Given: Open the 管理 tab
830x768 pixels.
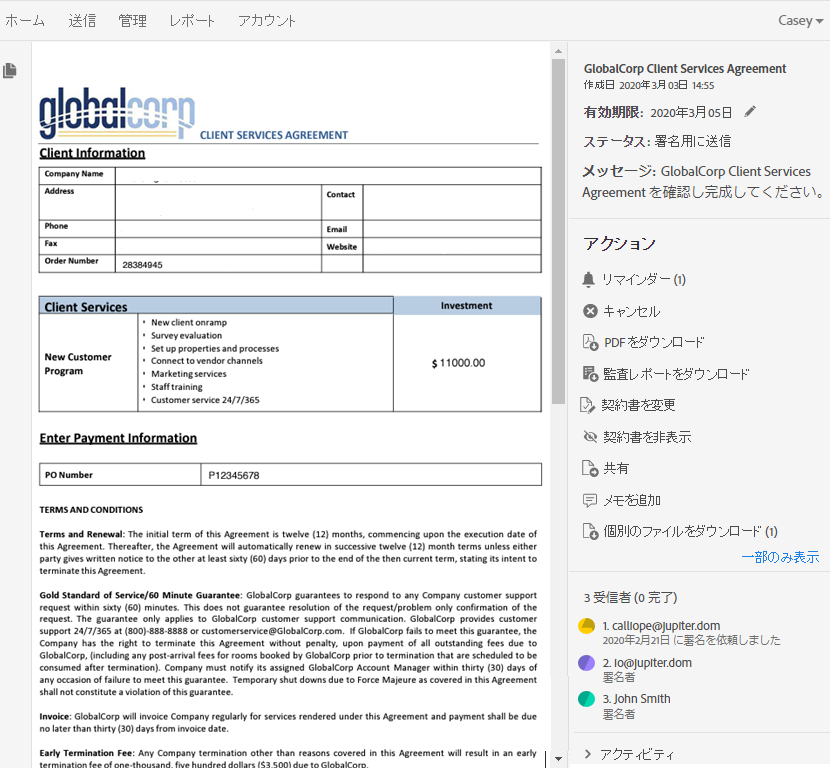Looking at the screenshot, I should point(132,21).
